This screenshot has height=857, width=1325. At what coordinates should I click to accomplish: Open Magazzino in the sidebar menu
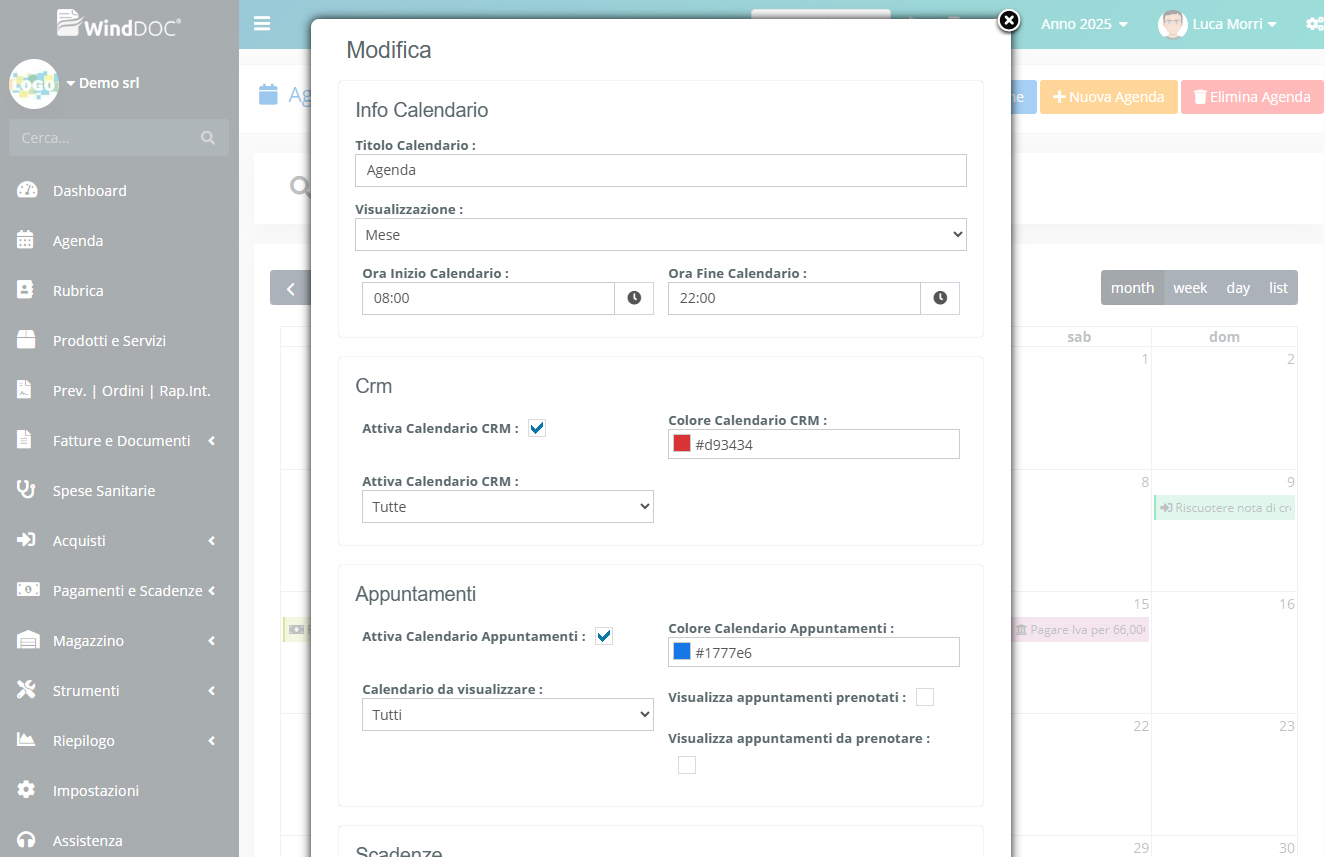(x=88, y=640)
